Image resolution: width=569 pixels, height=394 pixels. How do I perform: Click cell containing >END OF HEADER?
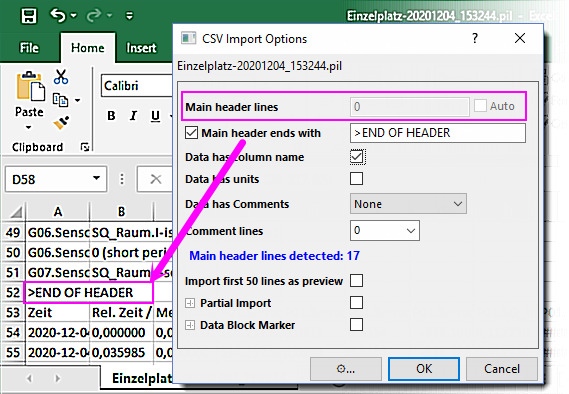(x=89, y=292)
